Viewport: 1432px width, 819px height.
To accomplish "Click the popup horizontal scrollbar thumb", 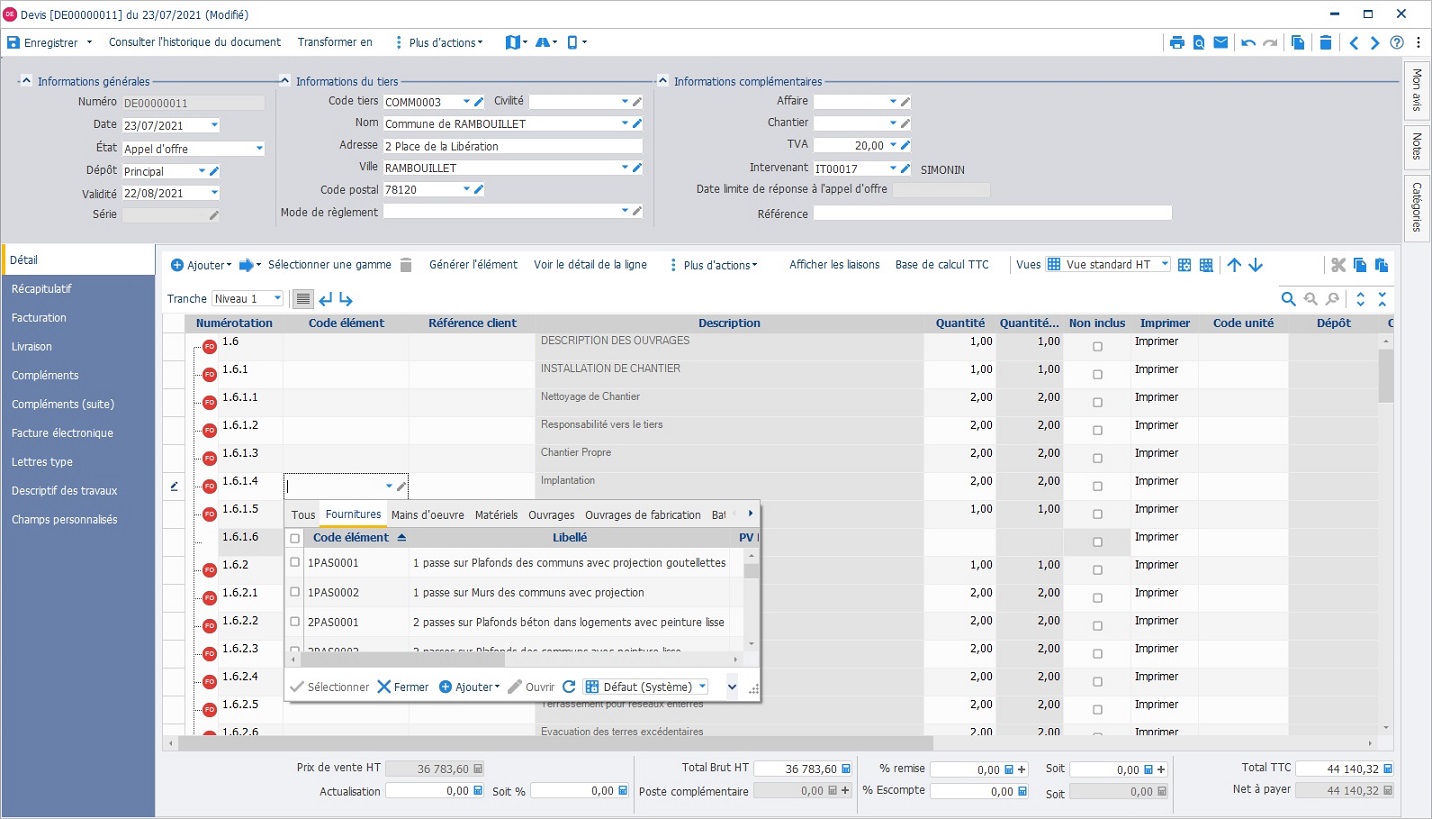I will pos(403,660).
